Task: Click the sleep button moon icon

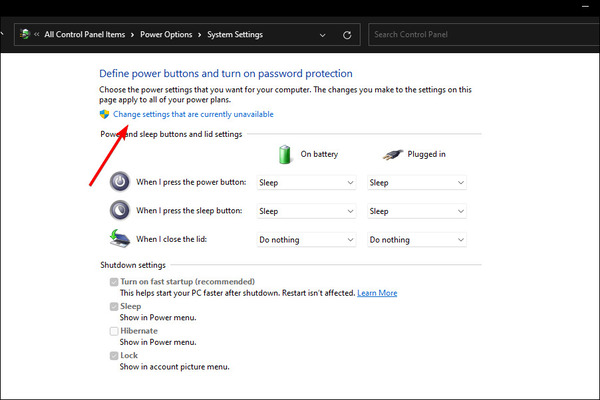Action: 120,210
